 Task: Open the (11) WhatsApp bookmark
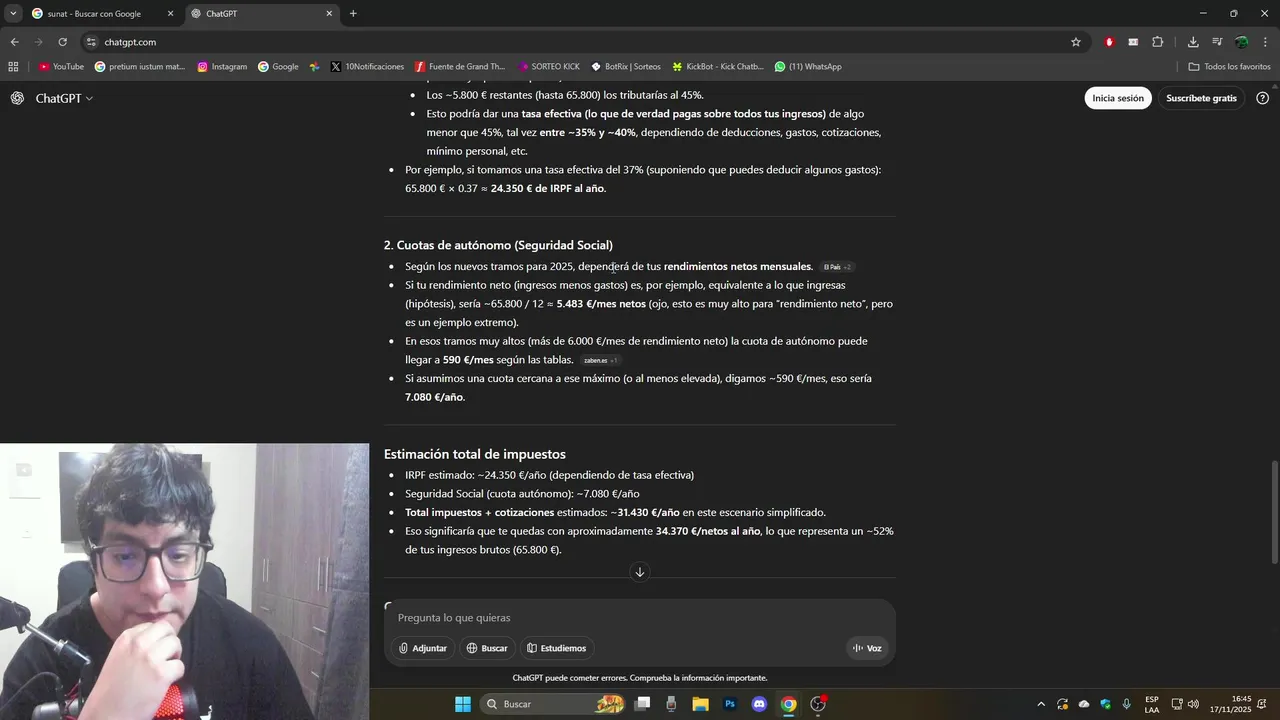(x=808, y=67)
